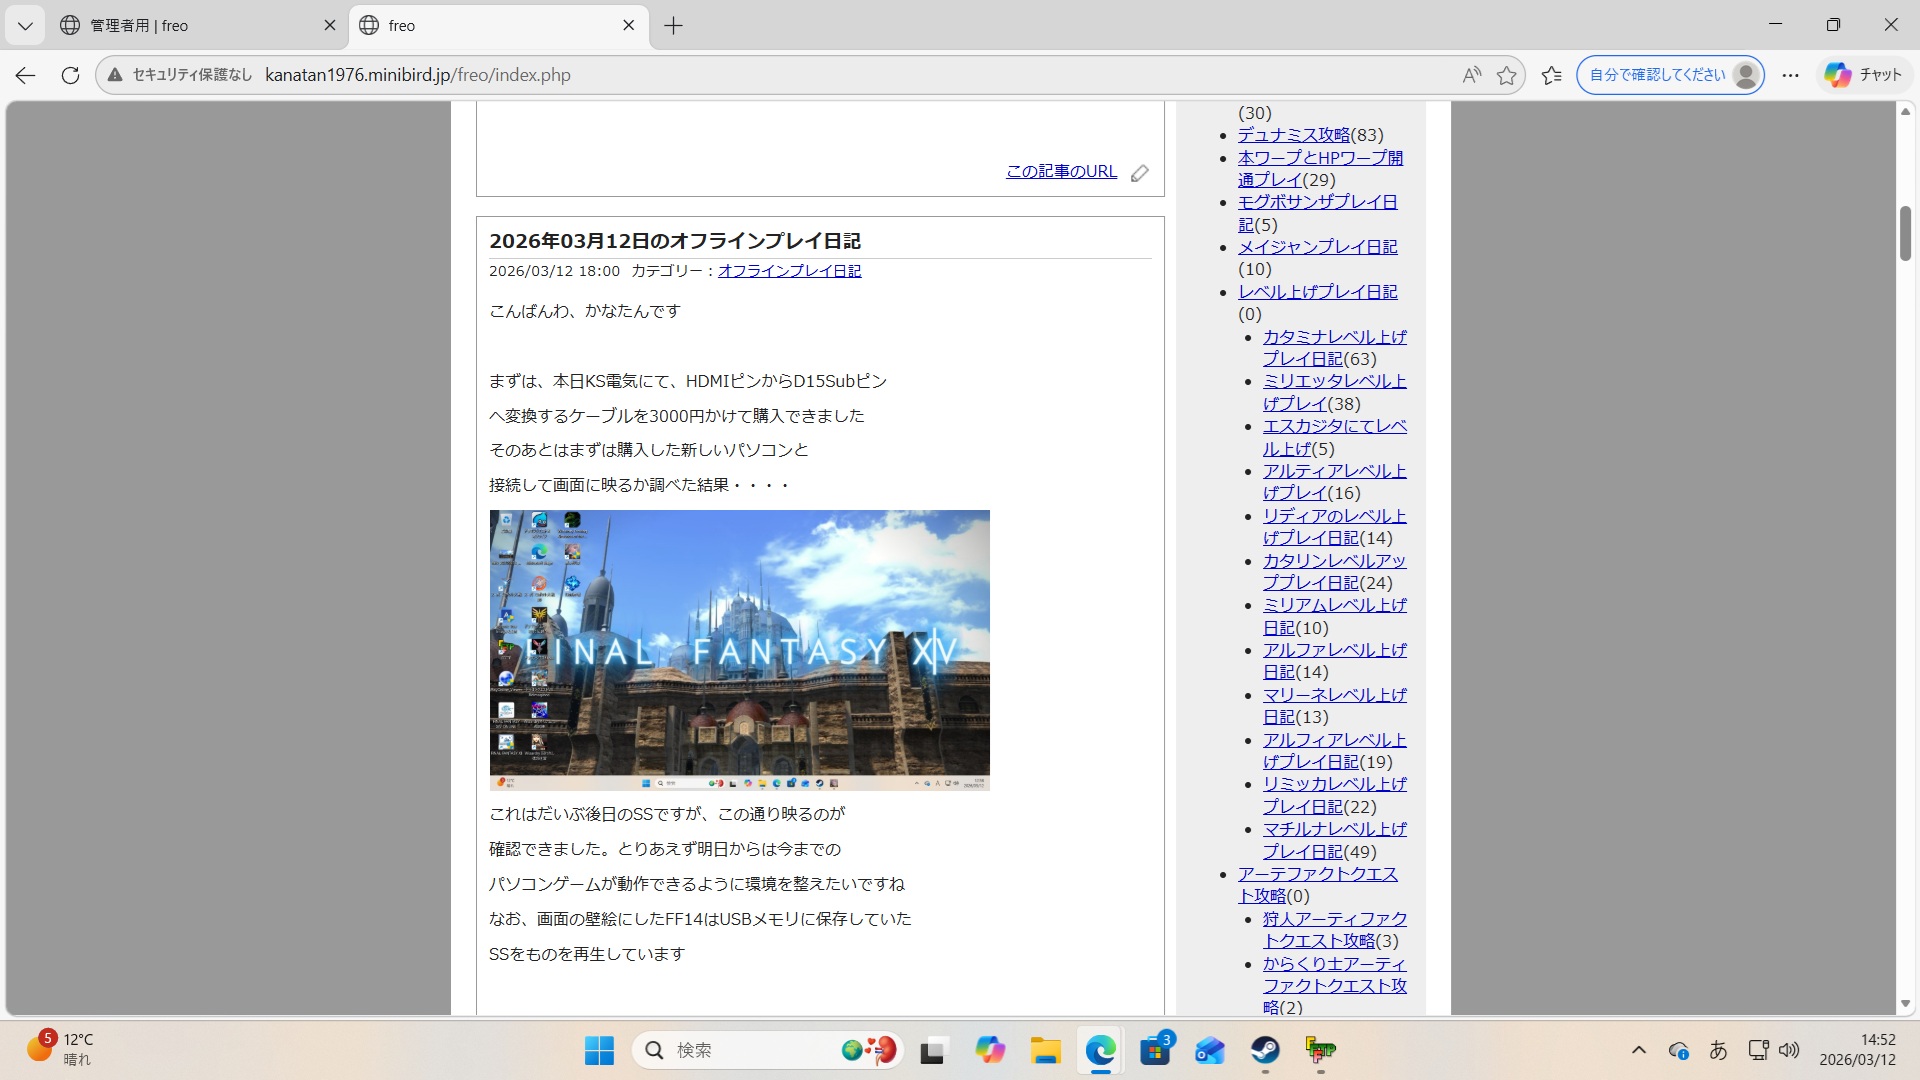Open the tab search dropdown chevron
This screenshot has height=1080, width=1920.
tap(25, 25)
